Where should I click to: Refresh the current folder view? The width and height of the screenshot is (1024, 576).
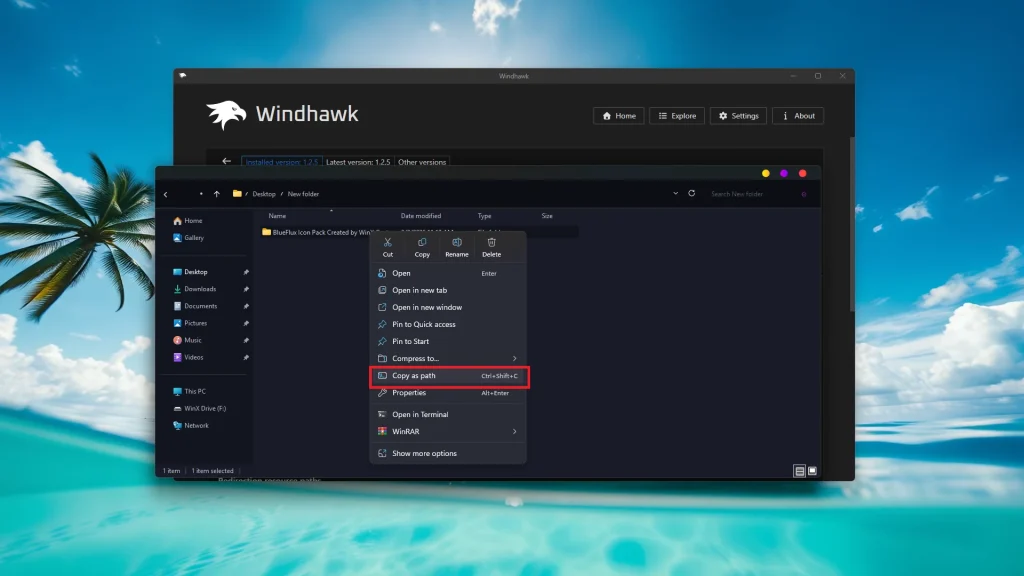691,194
